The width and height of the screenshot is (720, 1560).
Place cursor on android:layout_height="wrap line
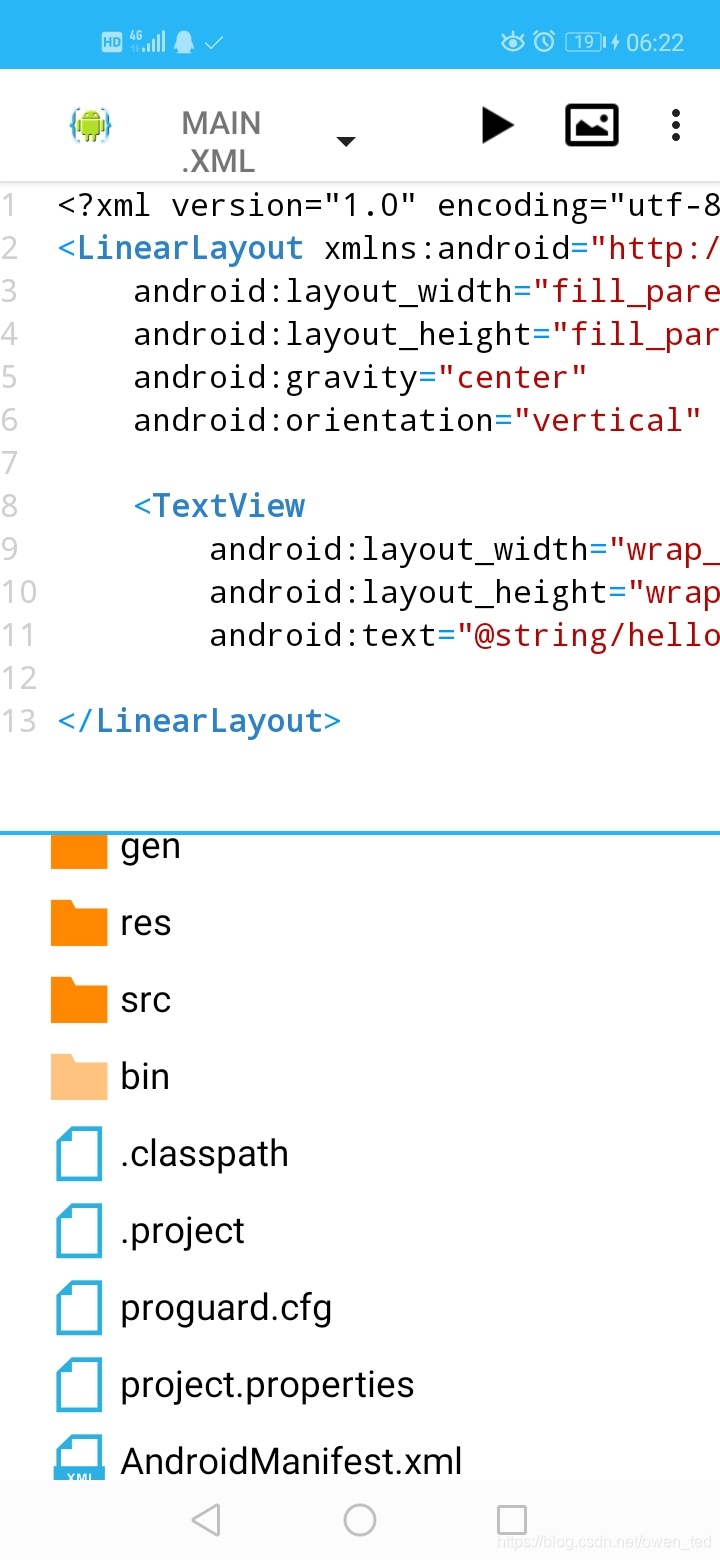[x=464, y=592]
